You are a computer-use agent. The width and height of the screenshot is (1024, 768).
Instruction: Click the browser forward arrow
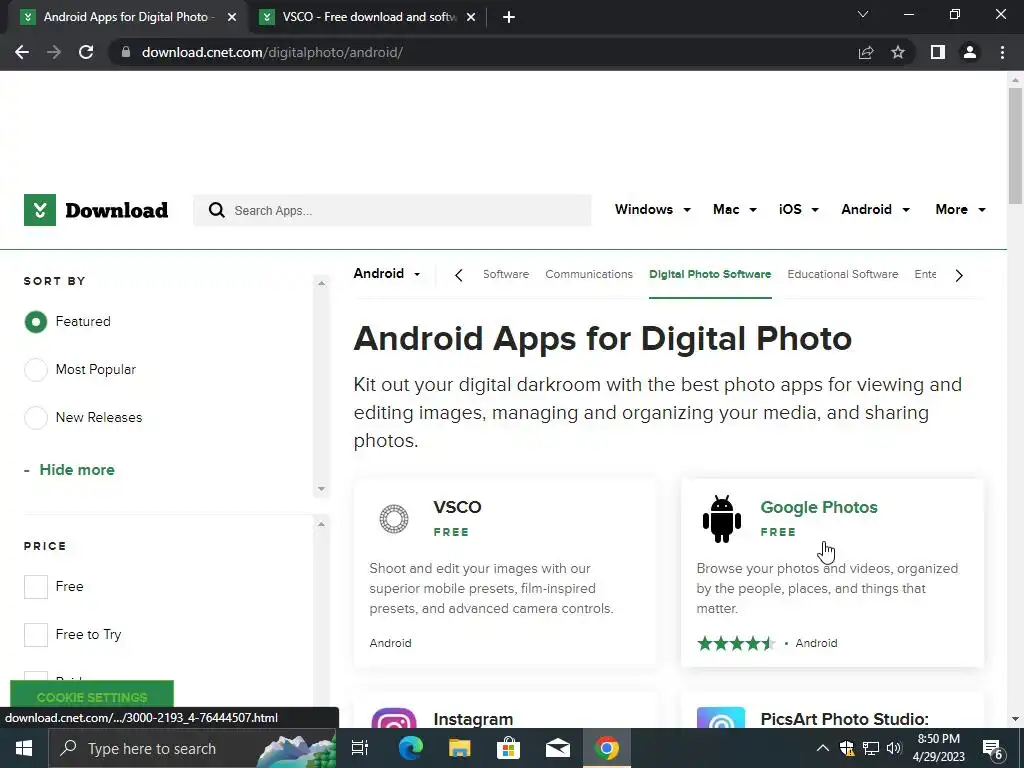point(54,52)
